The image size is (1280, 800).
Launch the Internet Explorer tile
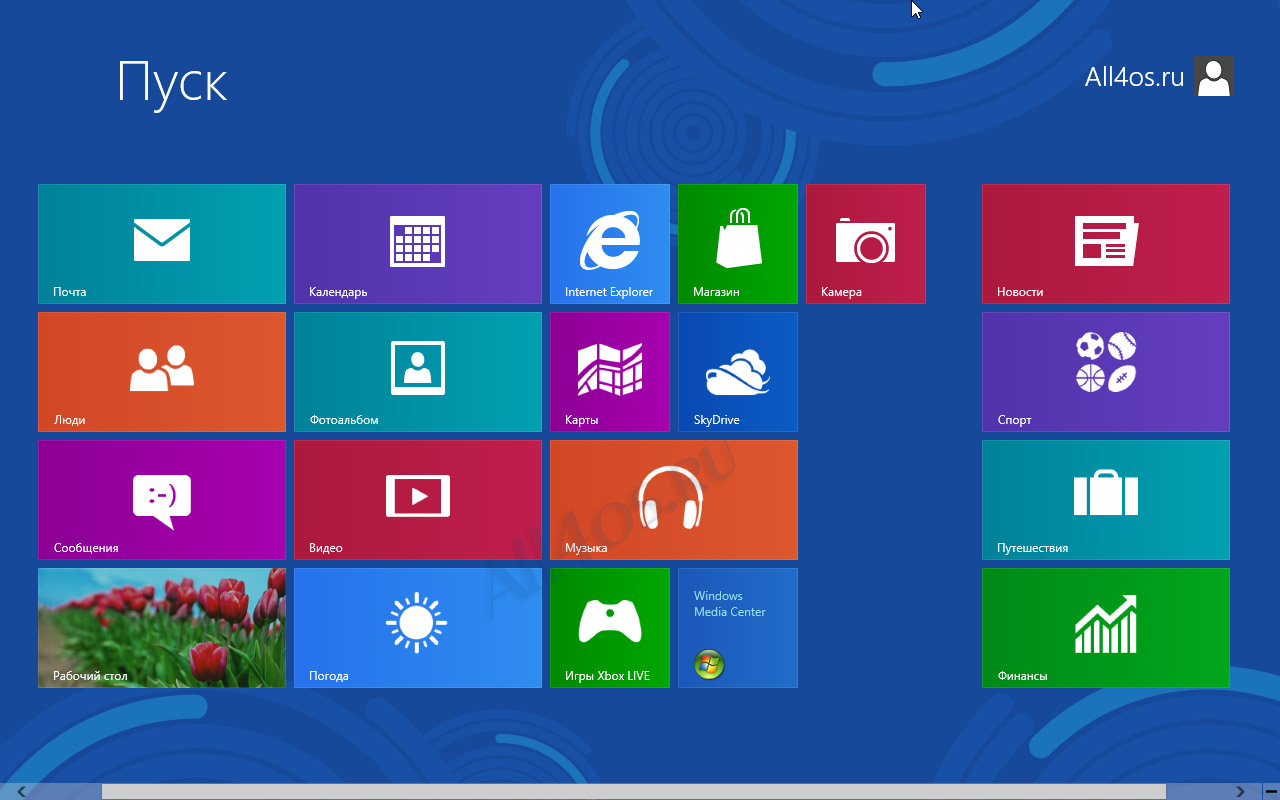pyautogui.click(x=610, y=244)
